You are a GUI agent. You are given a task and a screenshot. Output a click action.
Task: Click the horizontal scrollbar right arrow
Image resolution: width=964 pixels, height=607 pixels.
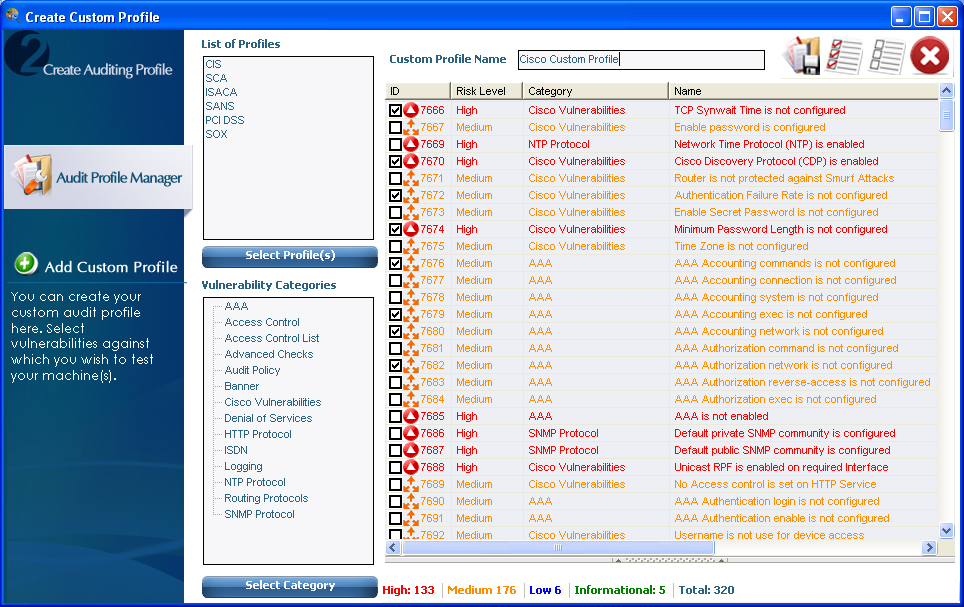(x=929, y=547)
